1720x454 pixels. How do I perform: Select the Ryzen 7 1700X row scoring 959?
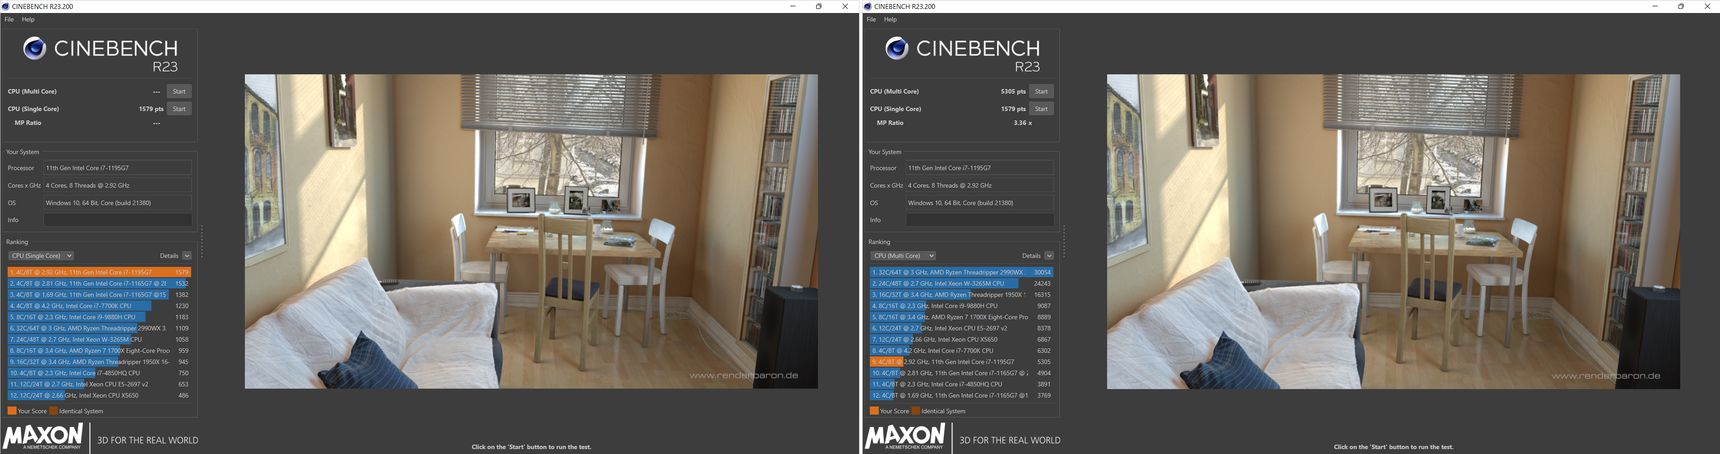tap(99, 351)
